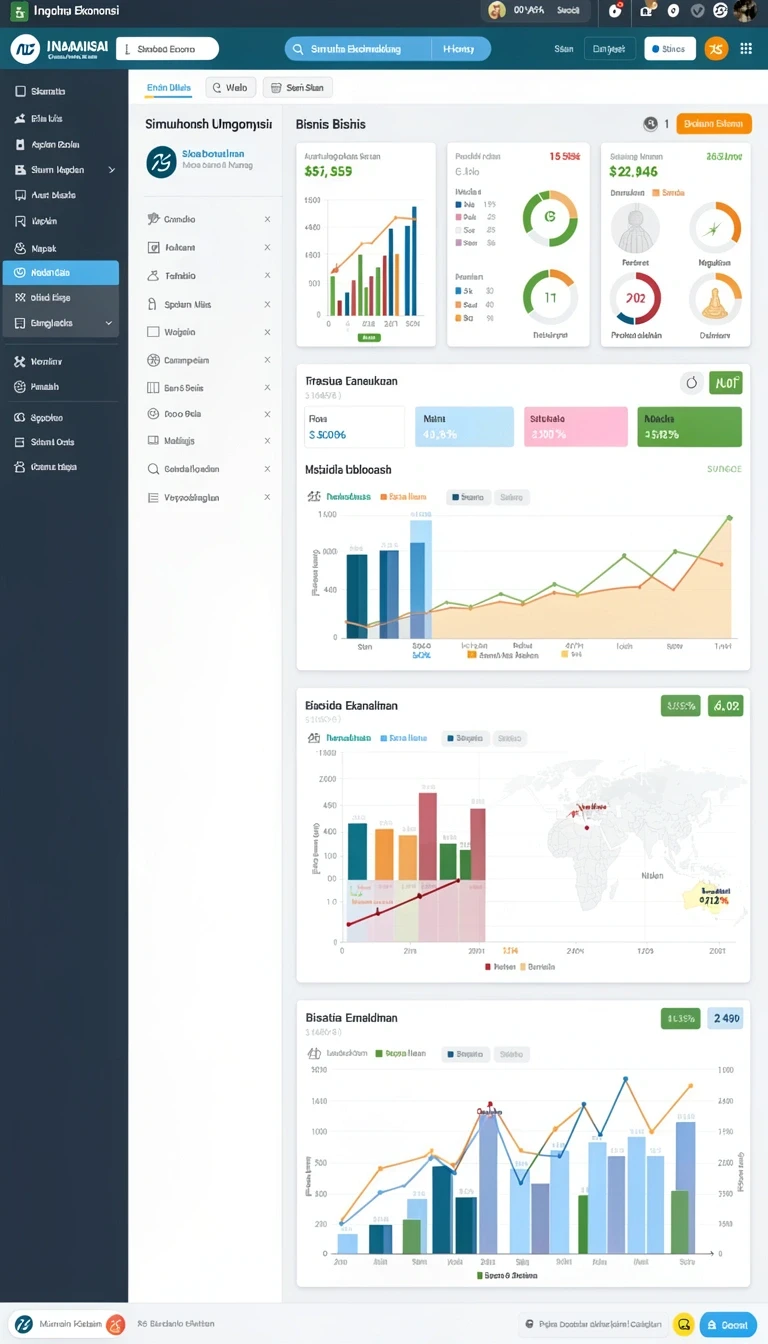Viewport: 768px width, 1344px height.
Task: Click the Napak sidebar icon
Action: click(x=20, y=248)
